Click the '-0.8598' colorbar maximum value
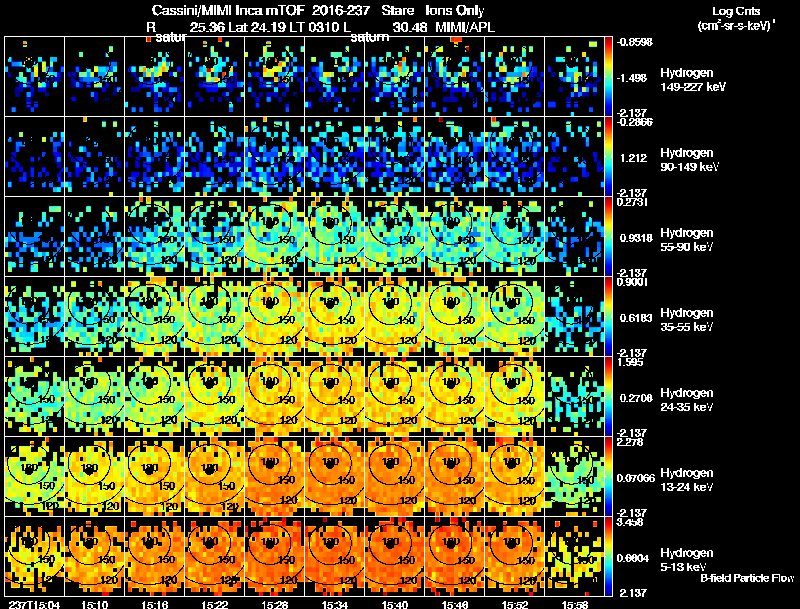This screenshot has width=800, height=609. [x=634, y=42]
